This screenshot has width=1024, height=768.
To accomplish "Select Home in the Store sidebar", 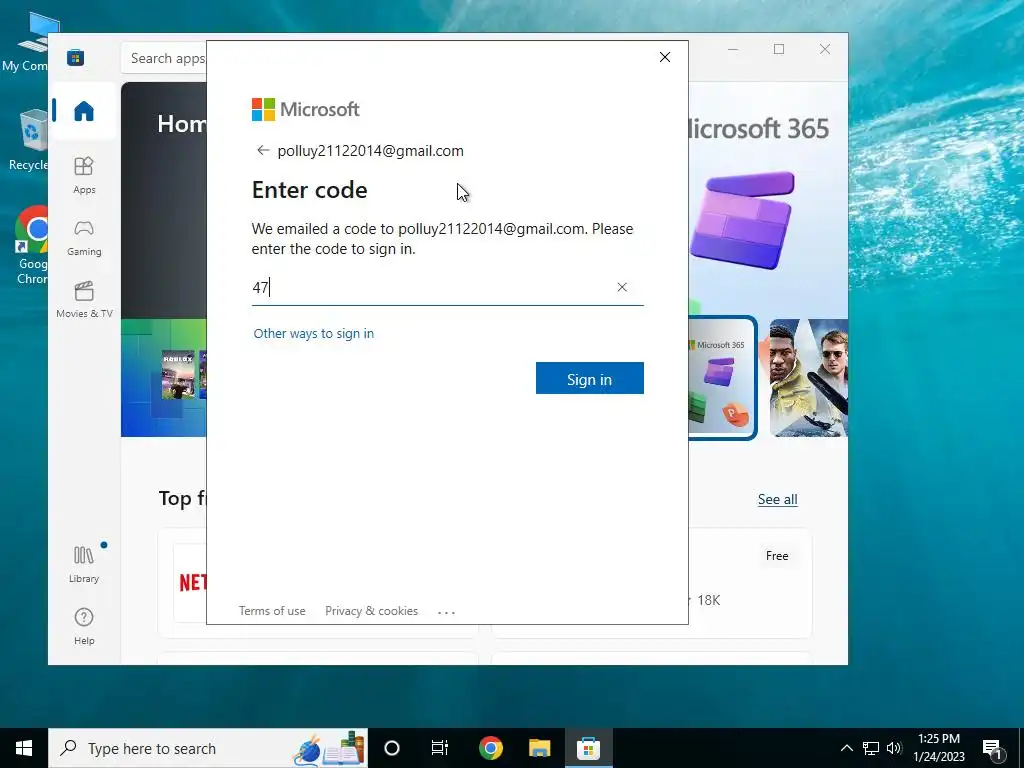I will coord(84,110).
